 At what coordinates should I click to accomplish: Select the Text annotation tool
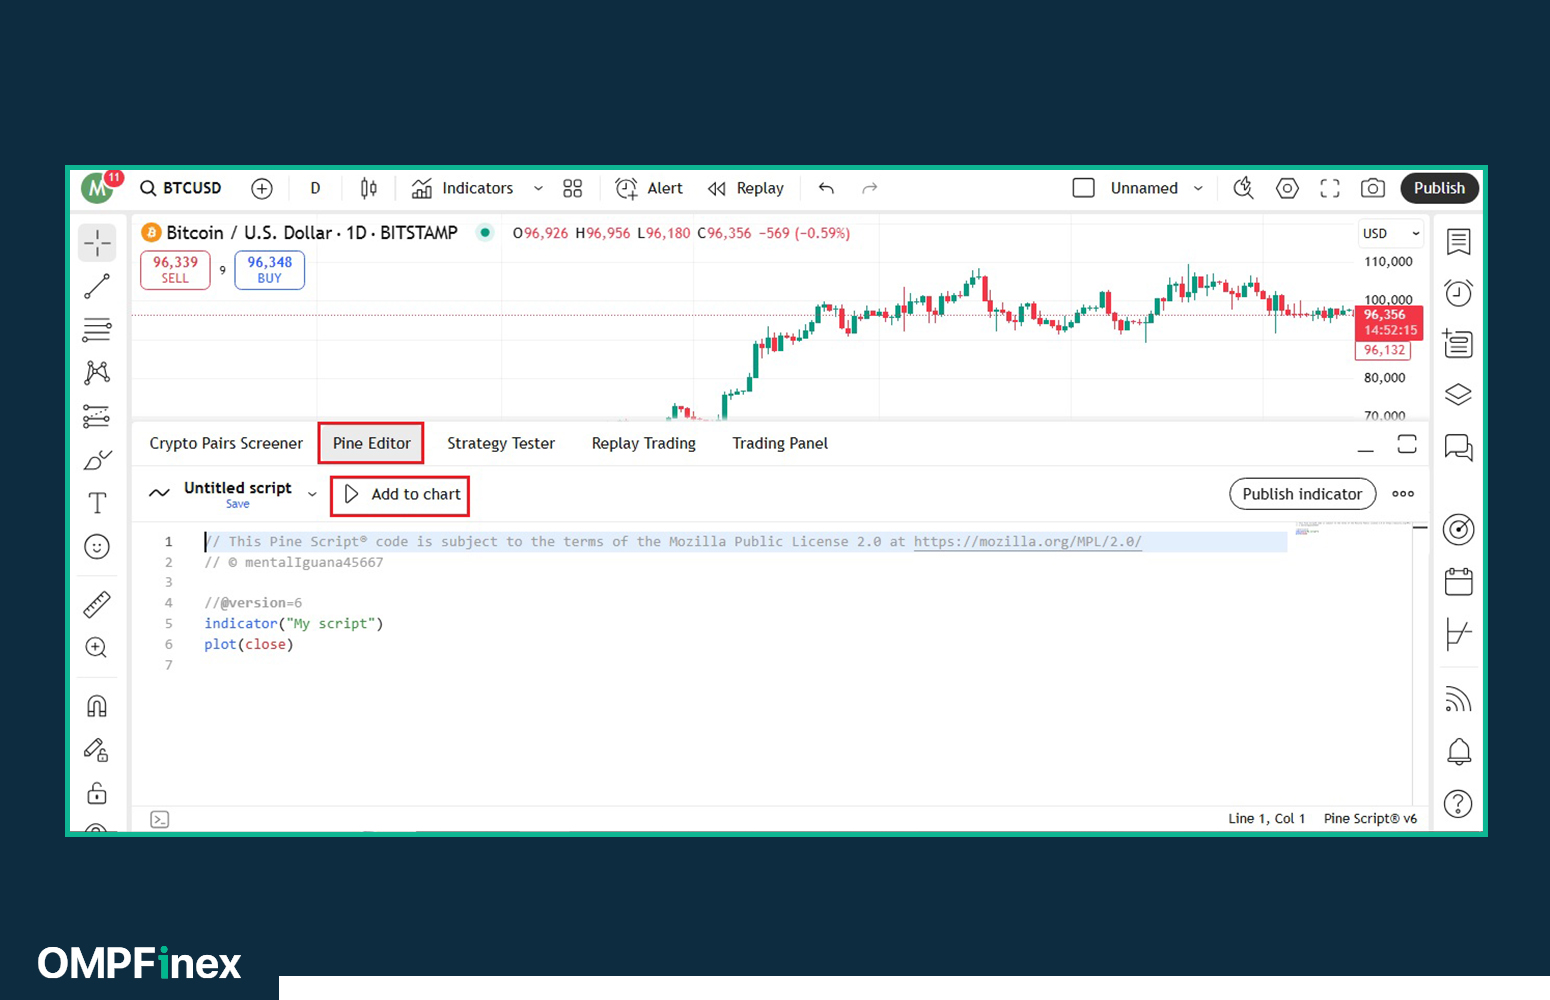97,503
